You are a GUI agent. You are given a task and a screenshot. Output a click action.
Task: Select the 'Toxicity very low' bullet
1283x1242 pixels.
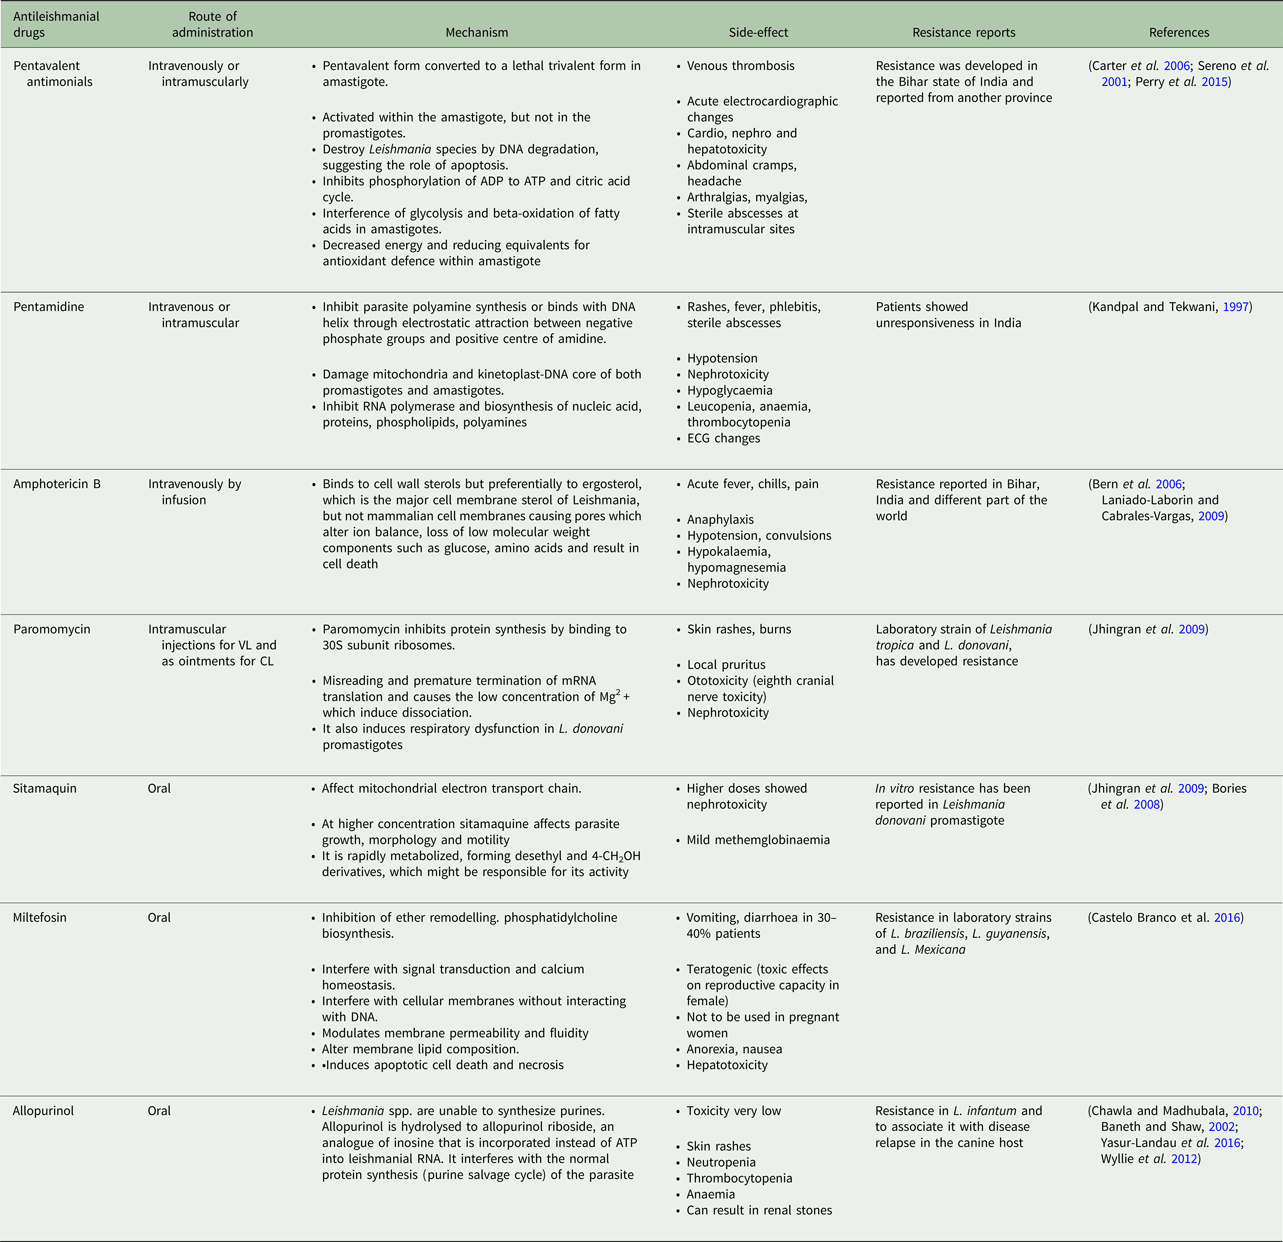734,1111
